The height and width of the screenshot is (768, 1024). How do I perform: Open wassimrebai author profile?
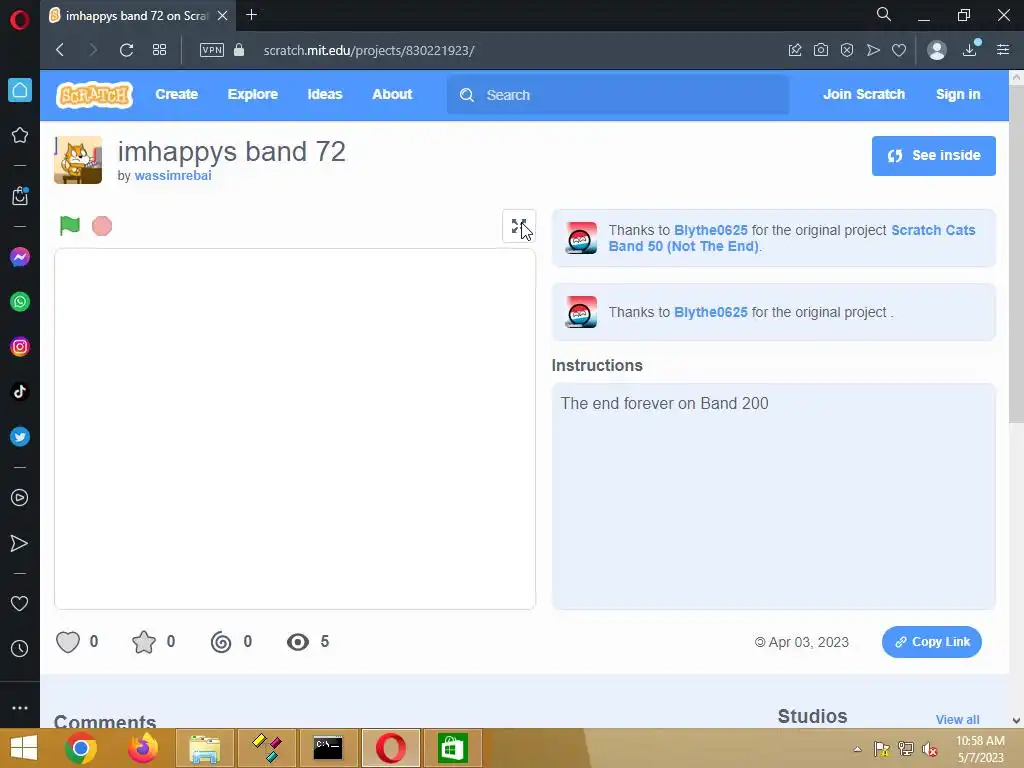172,175
